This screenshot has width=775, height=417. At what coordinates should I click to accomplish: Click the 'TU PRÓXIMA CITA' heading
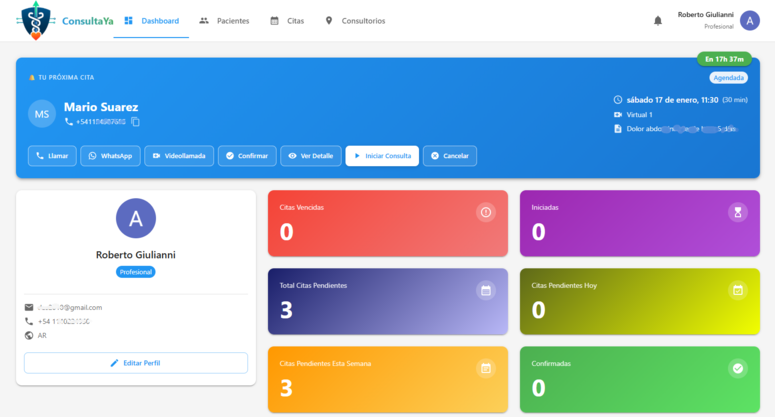(x=66, y=78)
